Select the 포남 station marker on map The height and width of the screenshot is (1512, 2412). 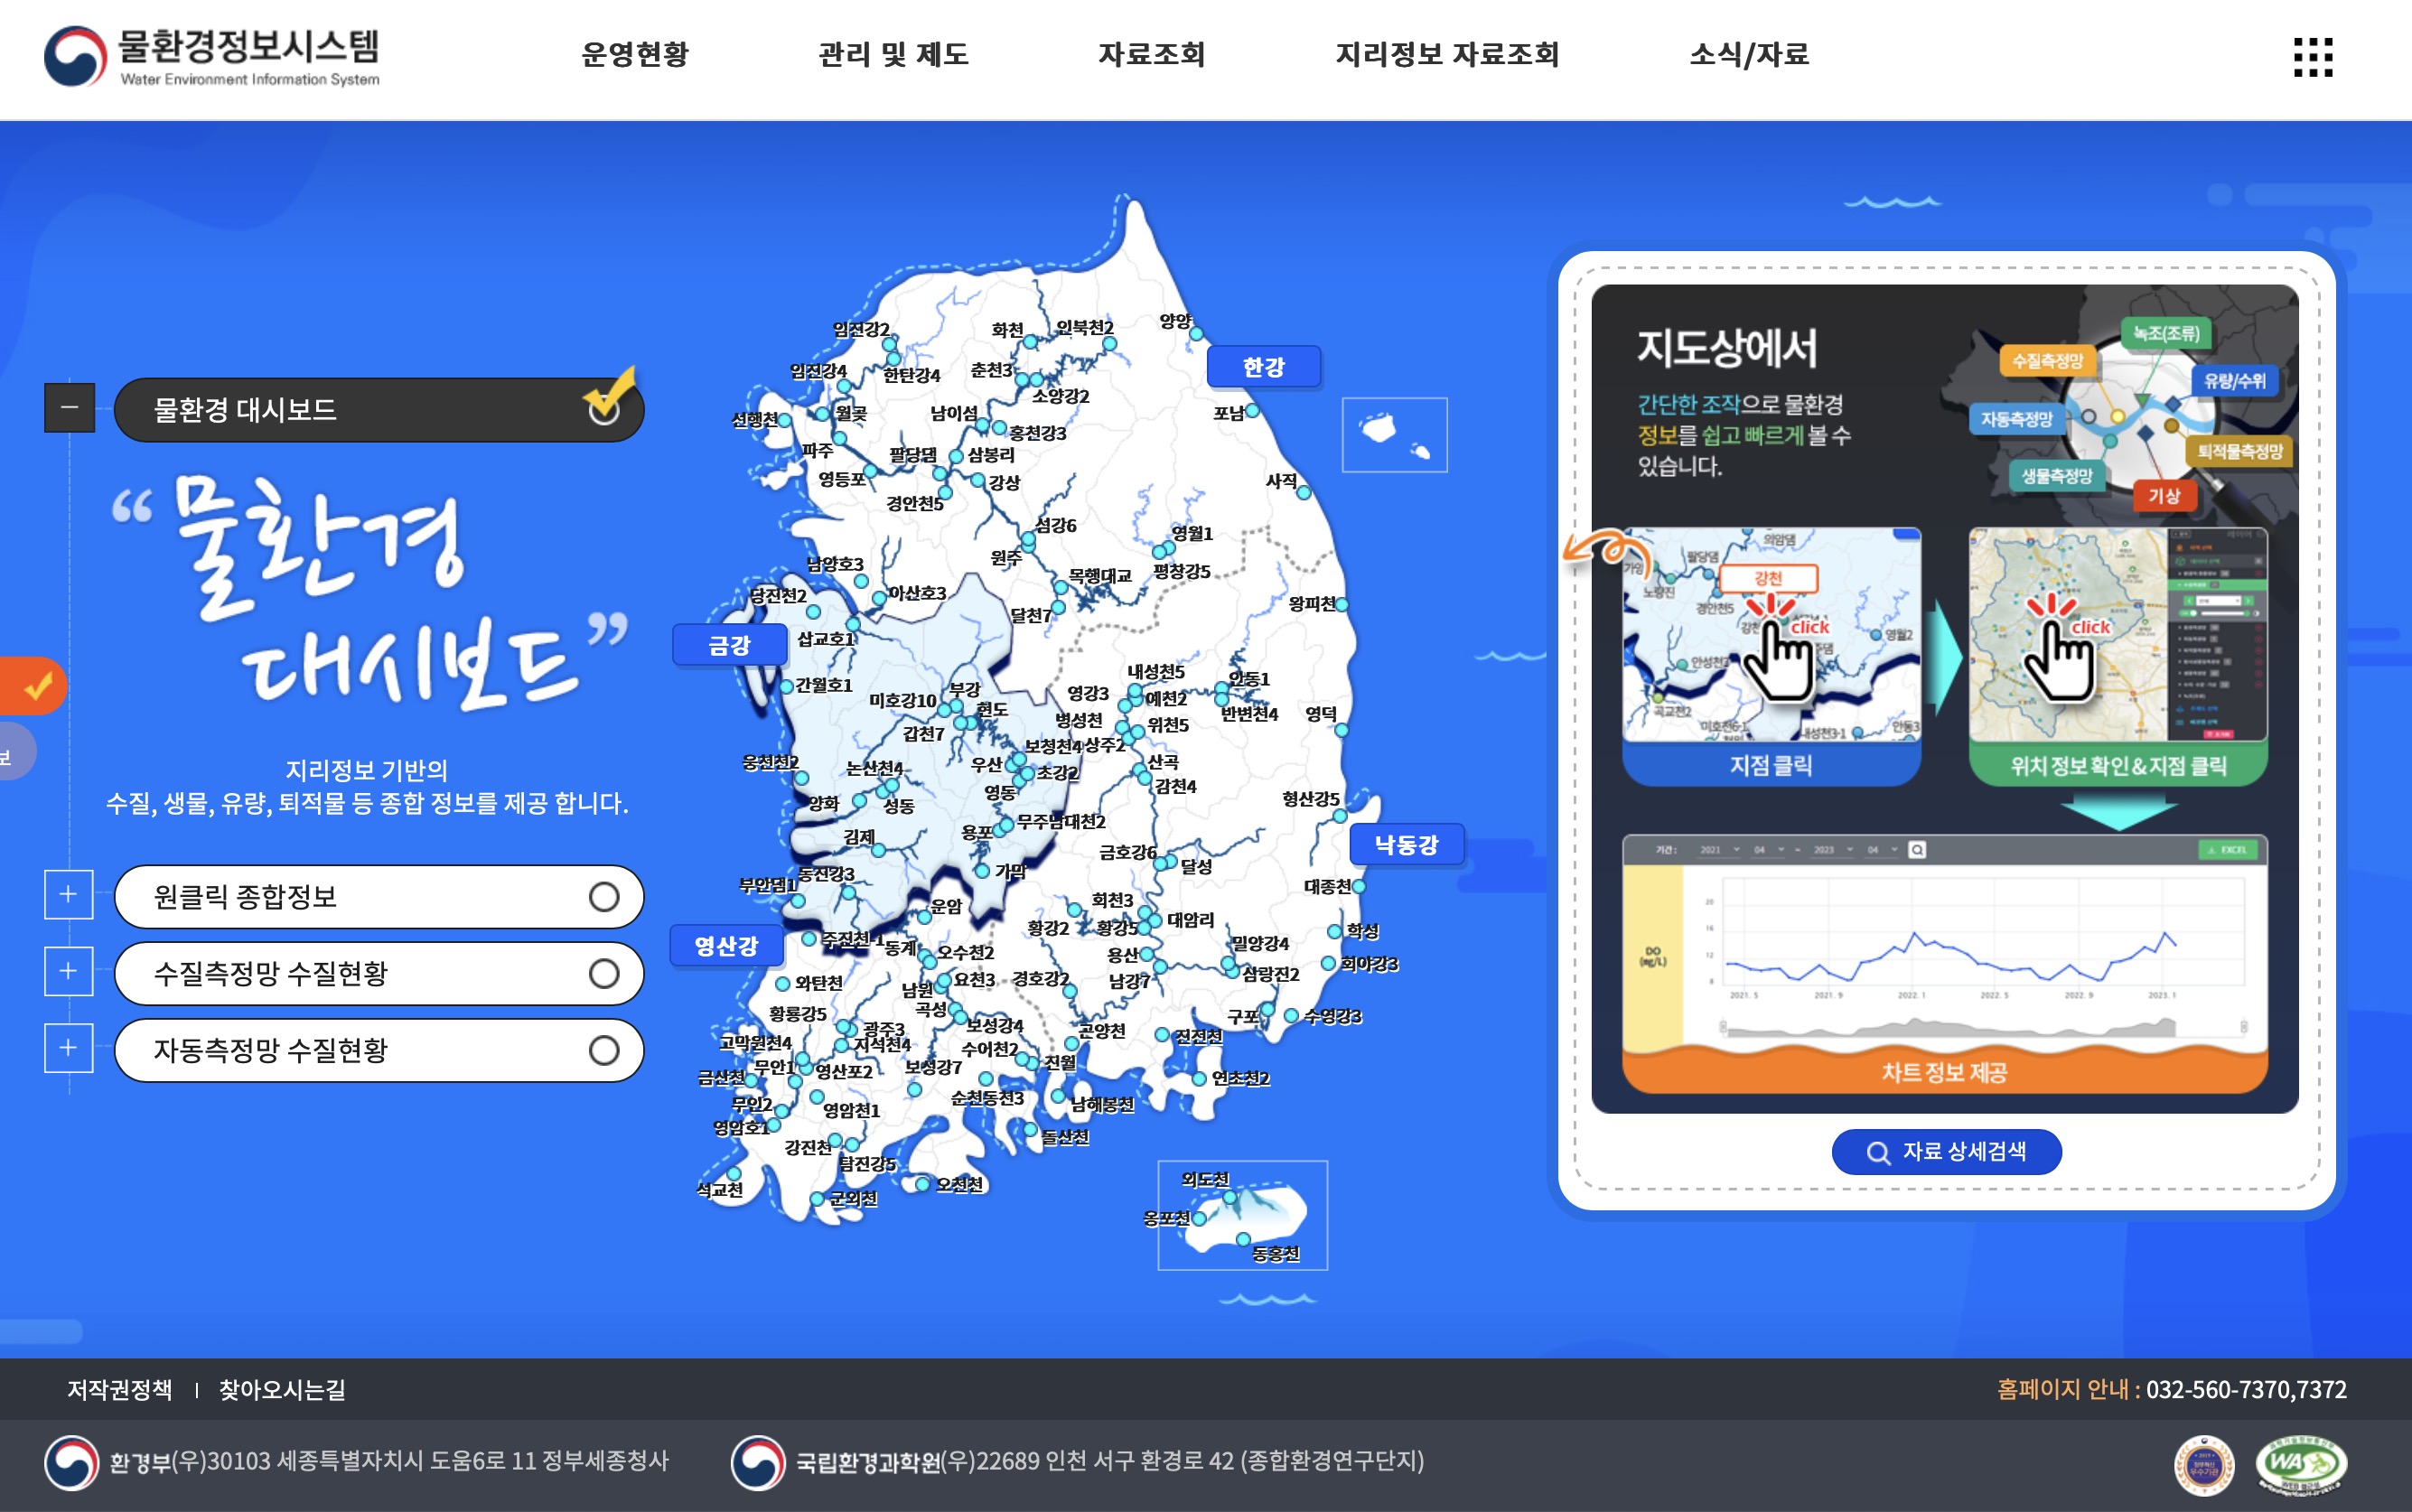pos(1252,410)
